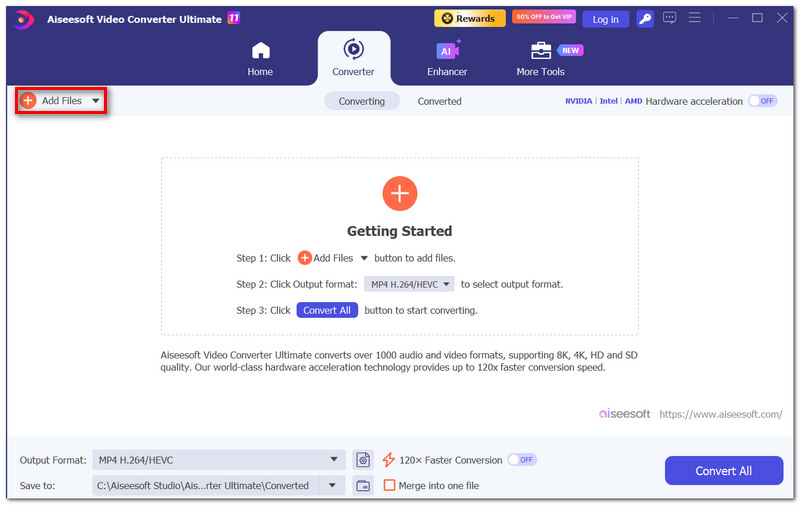Screen dimensions: 800x505
Task: Switch to the Converter tab
Action: point(354,58)
